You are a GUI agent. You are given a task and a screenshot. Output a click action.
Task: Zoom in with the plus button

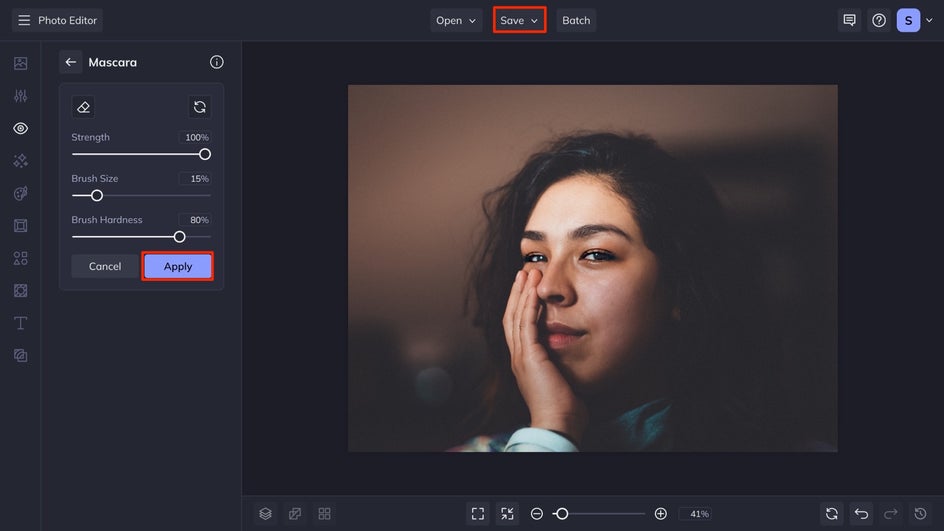(660, 514)
